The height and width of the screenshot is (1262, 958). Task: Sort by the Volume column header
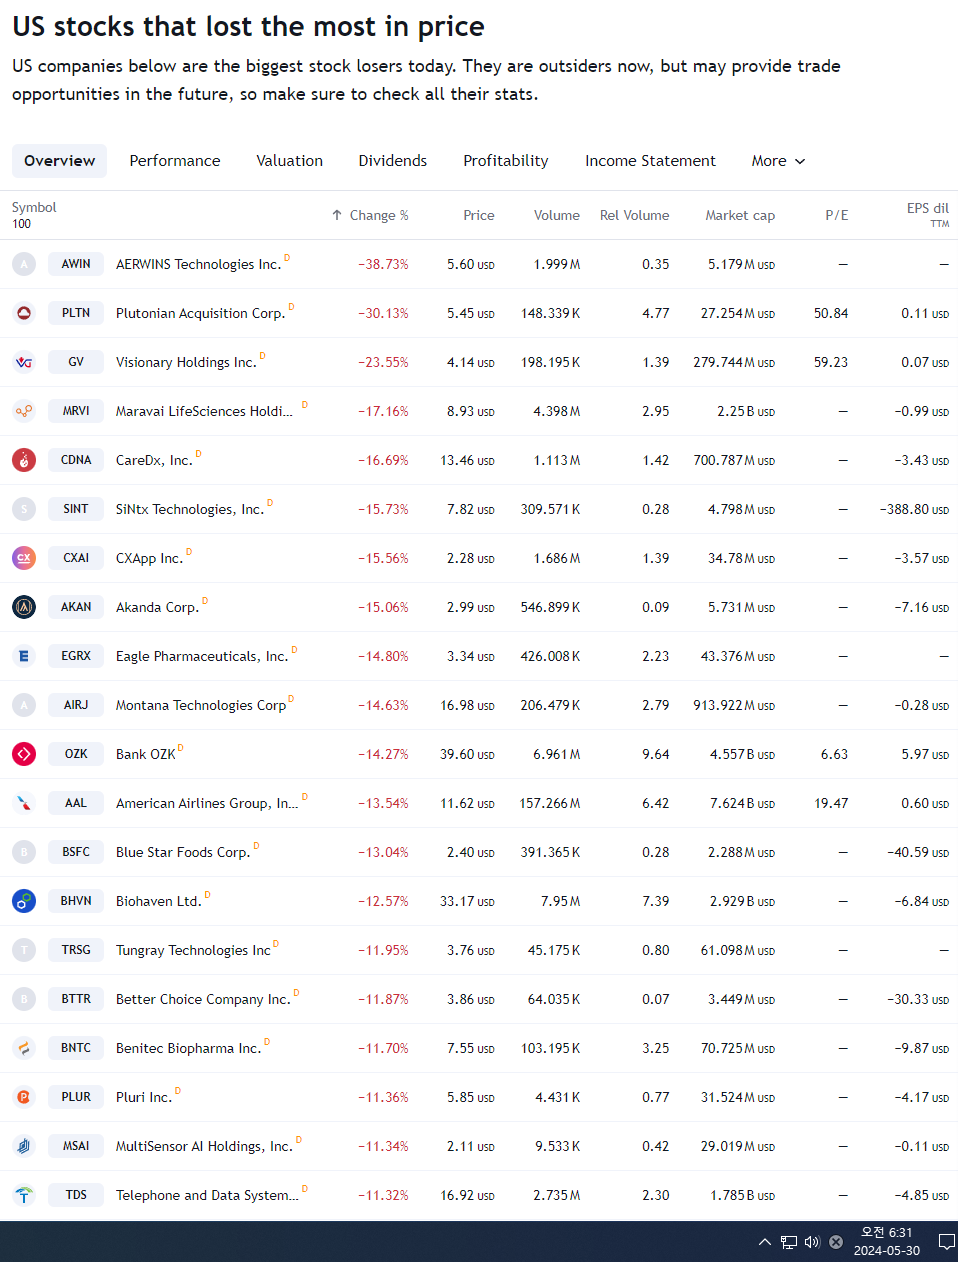(557, 215)
